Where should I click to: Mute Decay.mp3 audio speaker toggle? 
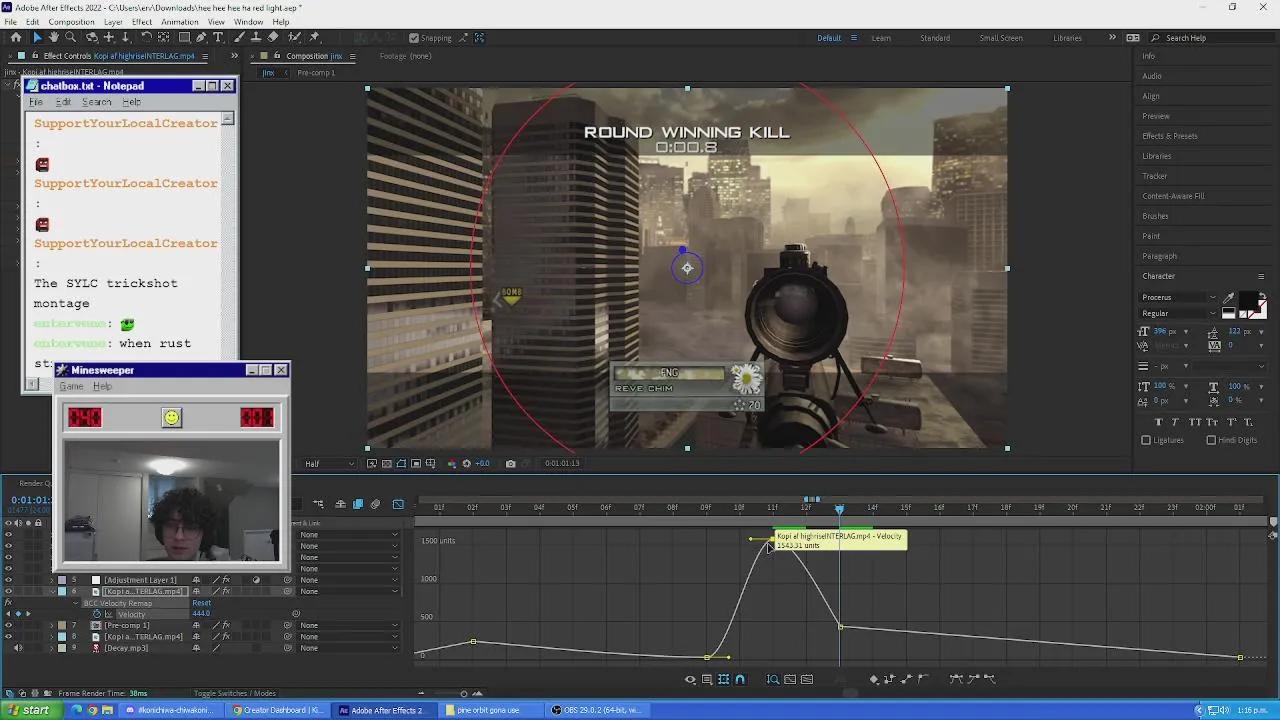(17, 648)
